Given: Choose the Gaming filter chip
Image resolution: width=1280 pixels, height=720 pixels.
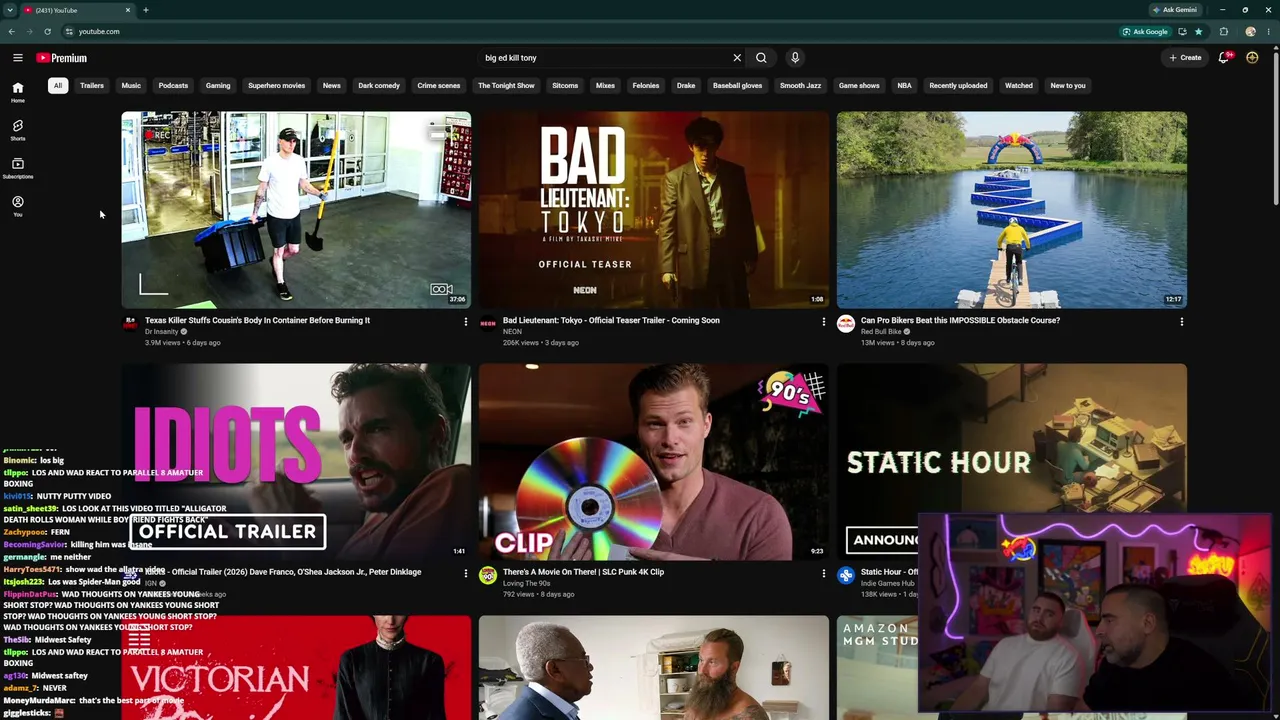Looking at the screenshot, I should (x=218, y=86).
